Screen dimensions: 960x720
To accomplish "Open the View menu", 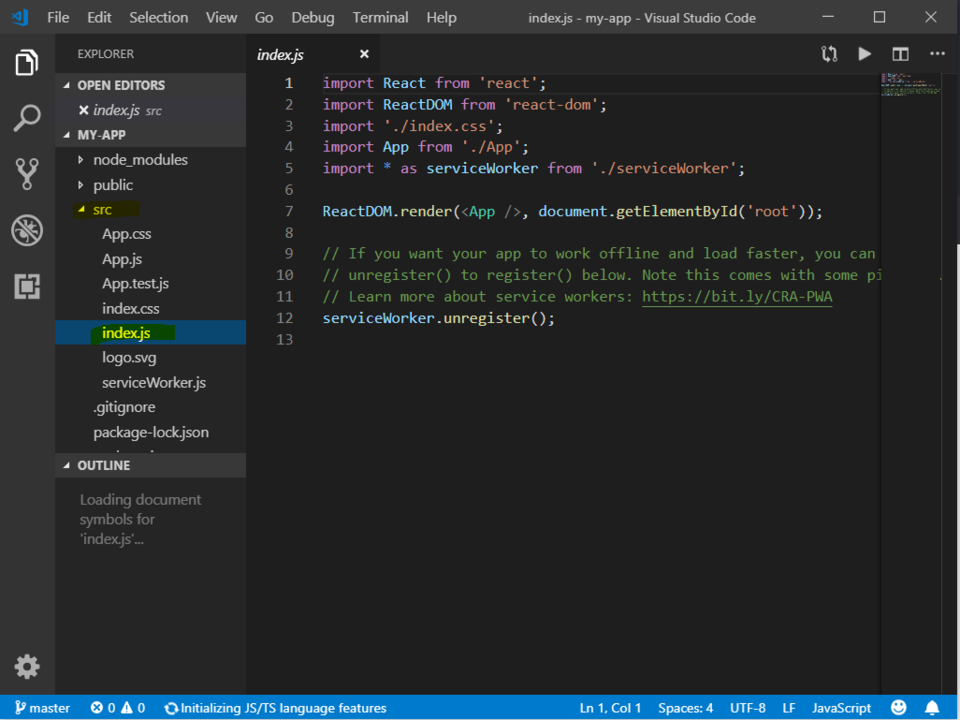I will pyautogui.click(x=221, y=17).
